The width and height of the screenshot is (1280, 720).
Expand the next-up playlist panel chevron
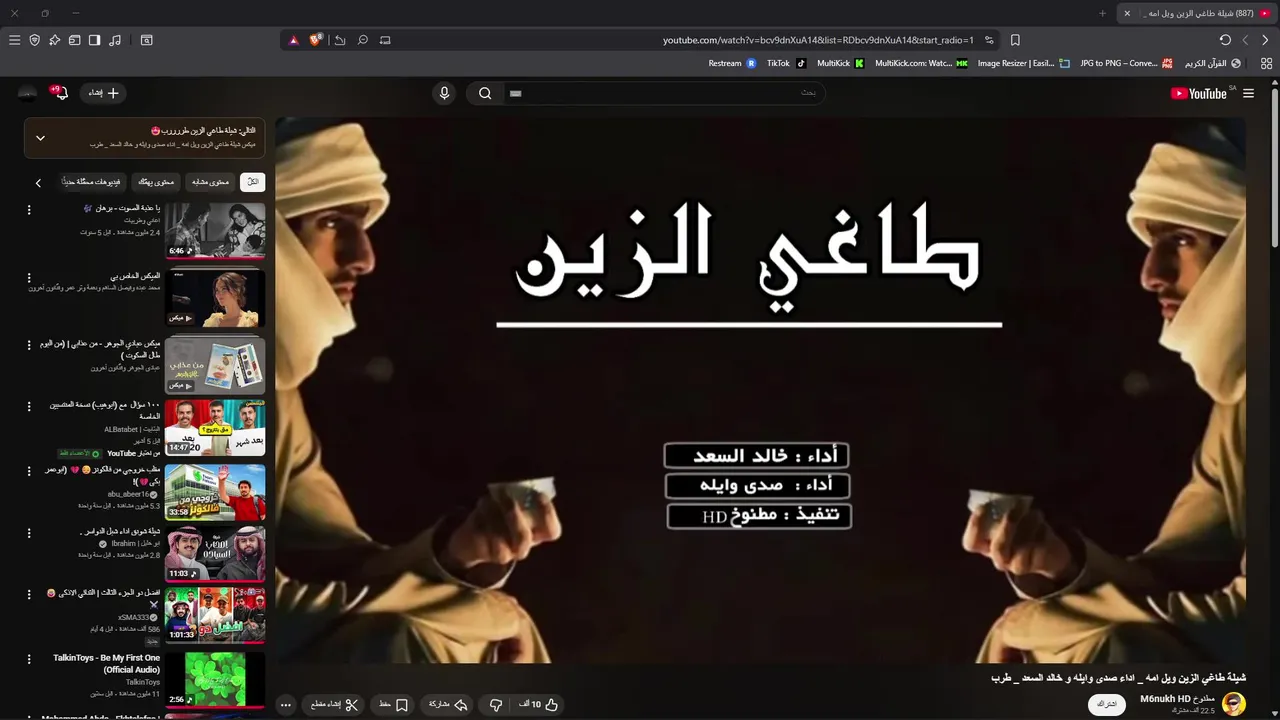tap(40, 138)
